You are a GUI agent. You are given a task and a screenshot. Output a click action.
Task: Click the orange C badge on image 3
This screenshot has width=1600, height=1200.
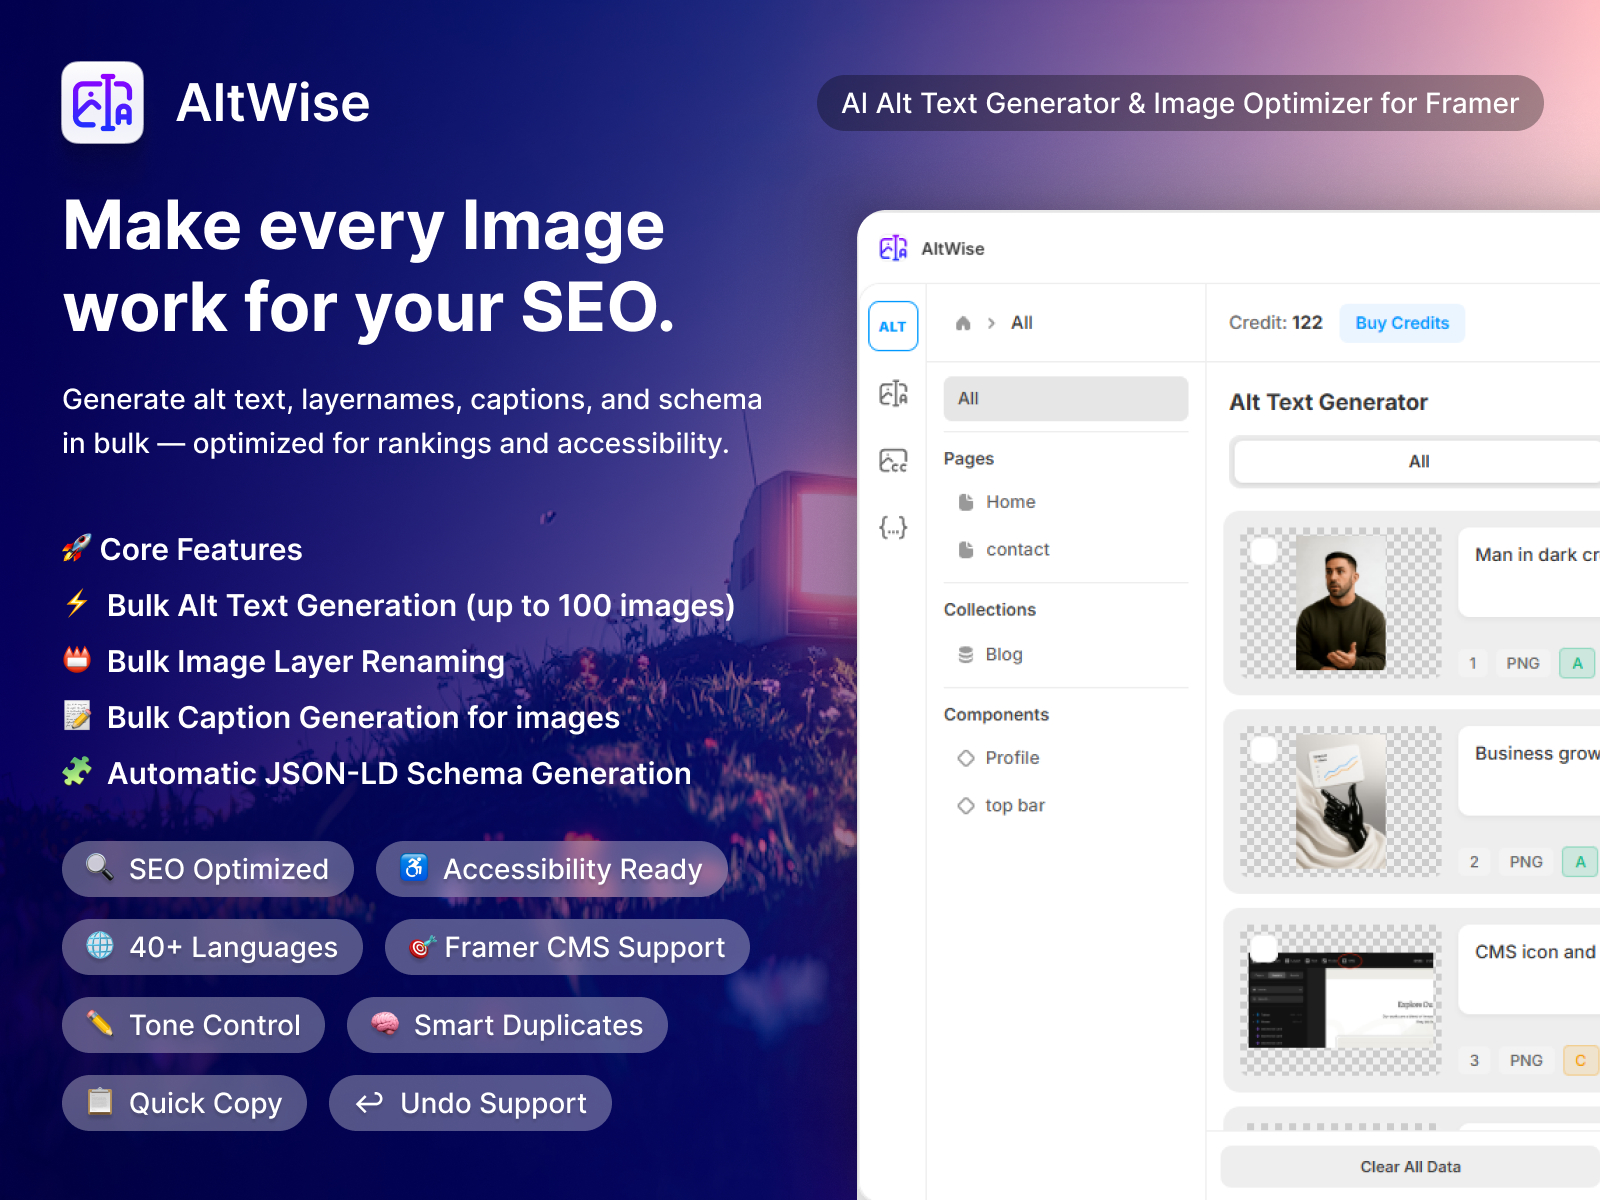coord(1580,1060)
